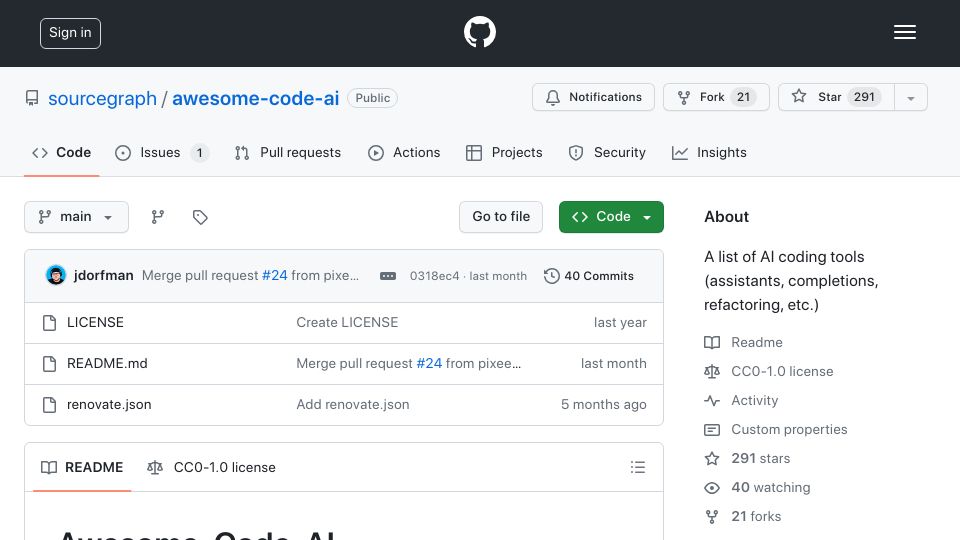Open the Readme link in About
960x540 pixels.
click(x=743, y=342)
